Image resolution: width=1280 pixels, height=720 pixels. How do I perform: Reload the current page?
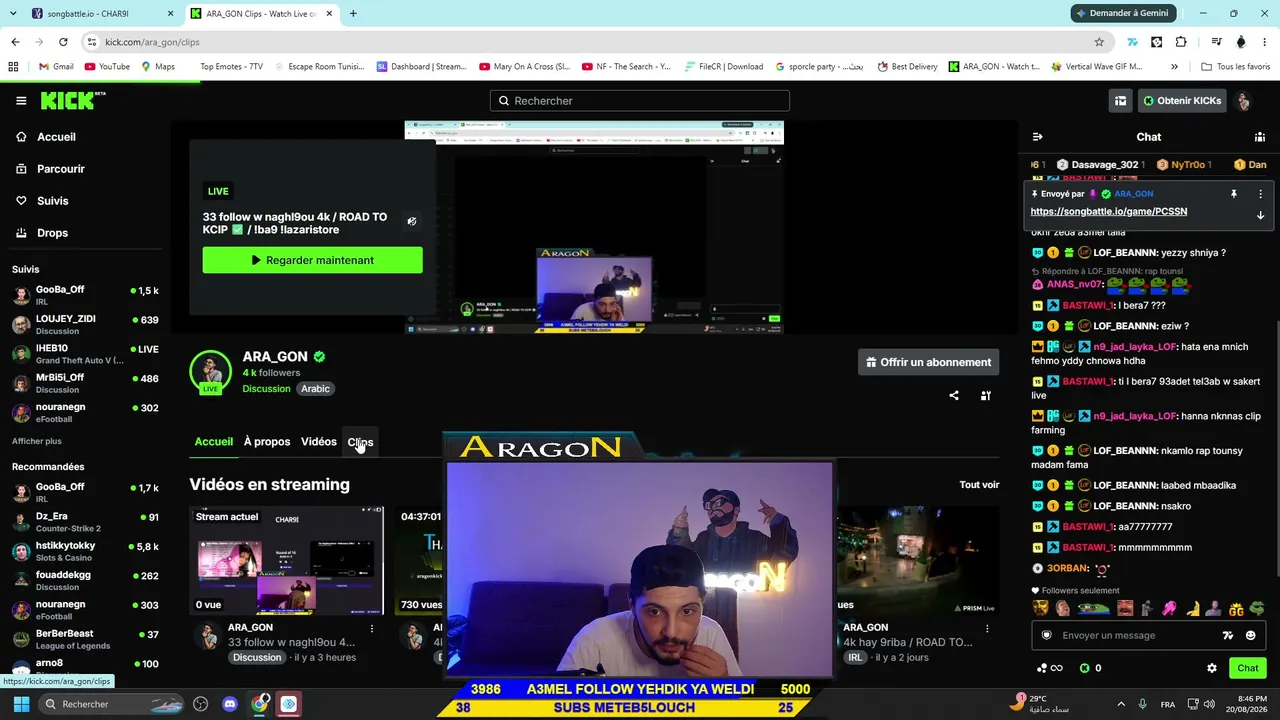click(x=63, y=42)
